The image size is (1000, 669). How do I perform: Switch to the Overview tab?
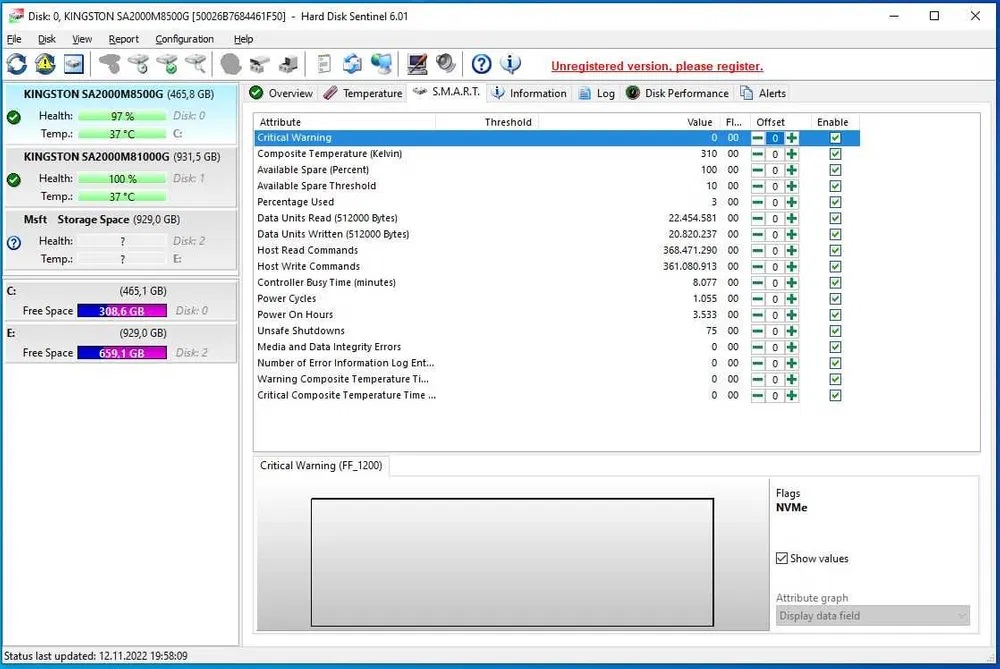point(282,93)
